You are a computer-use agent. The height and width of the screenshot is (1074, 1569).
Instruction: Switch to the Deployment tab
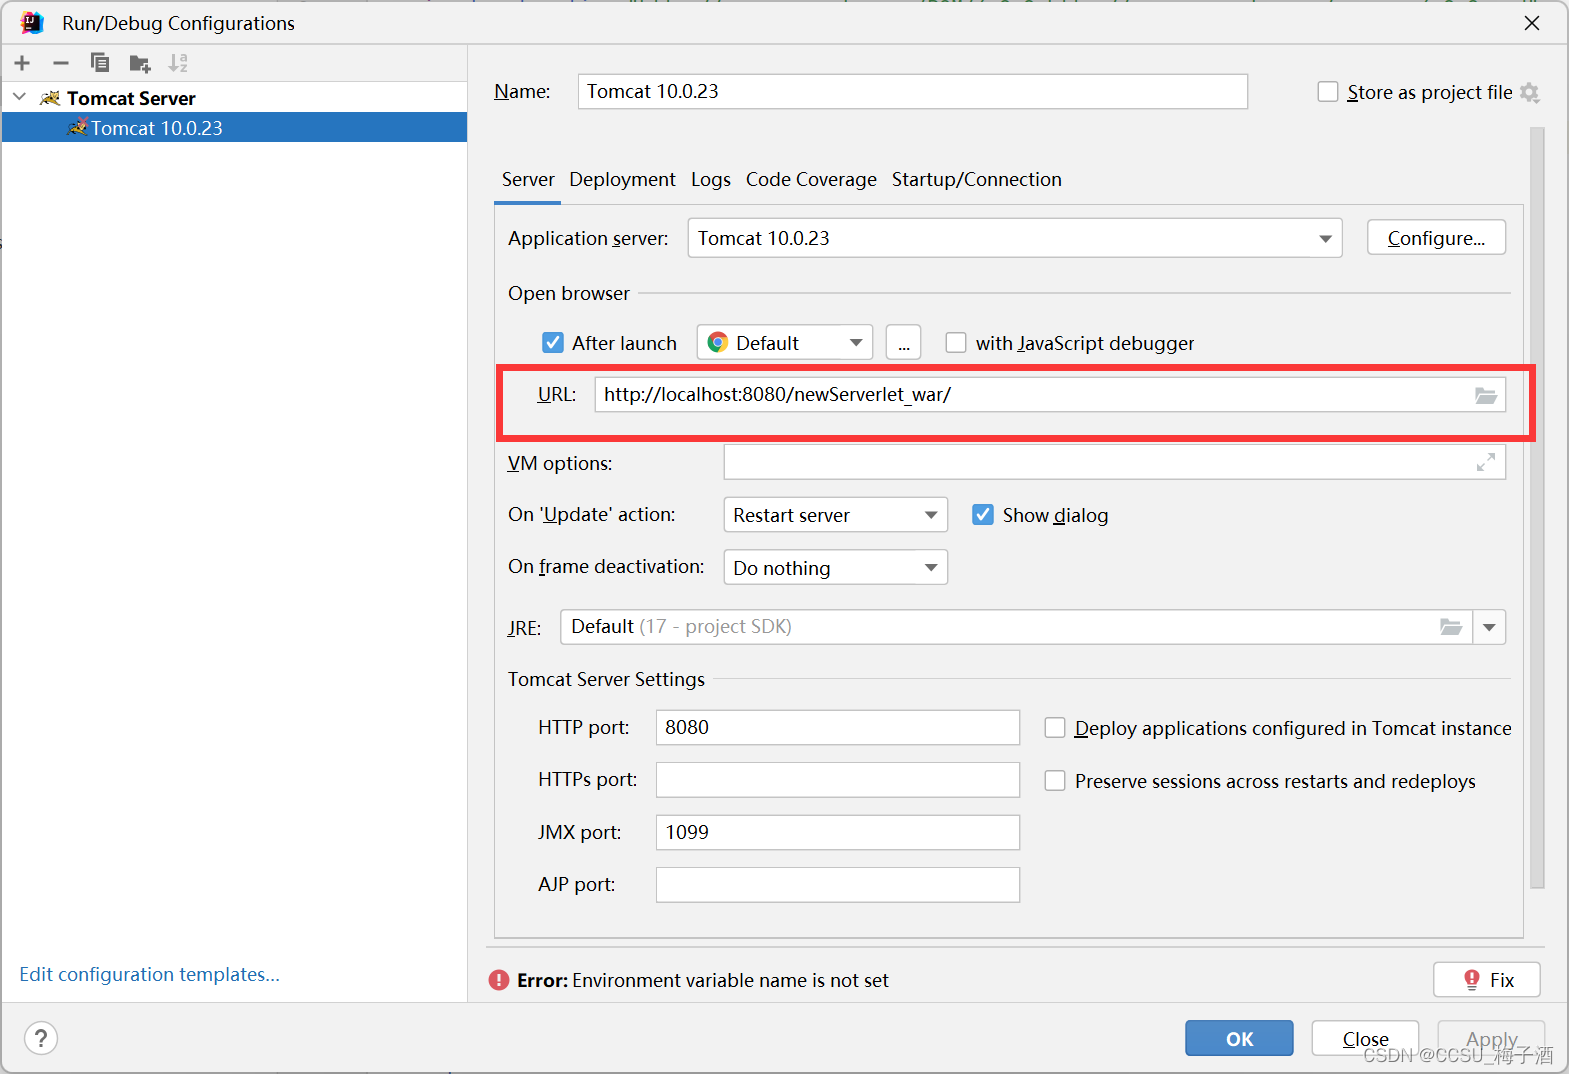click(622, 180)
